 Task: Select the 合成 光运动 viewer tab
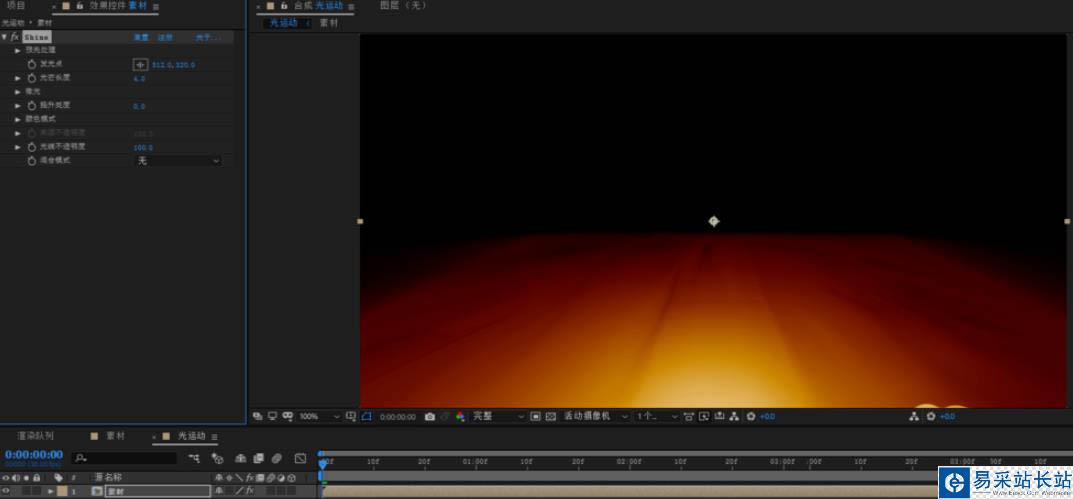coord(318,5)
